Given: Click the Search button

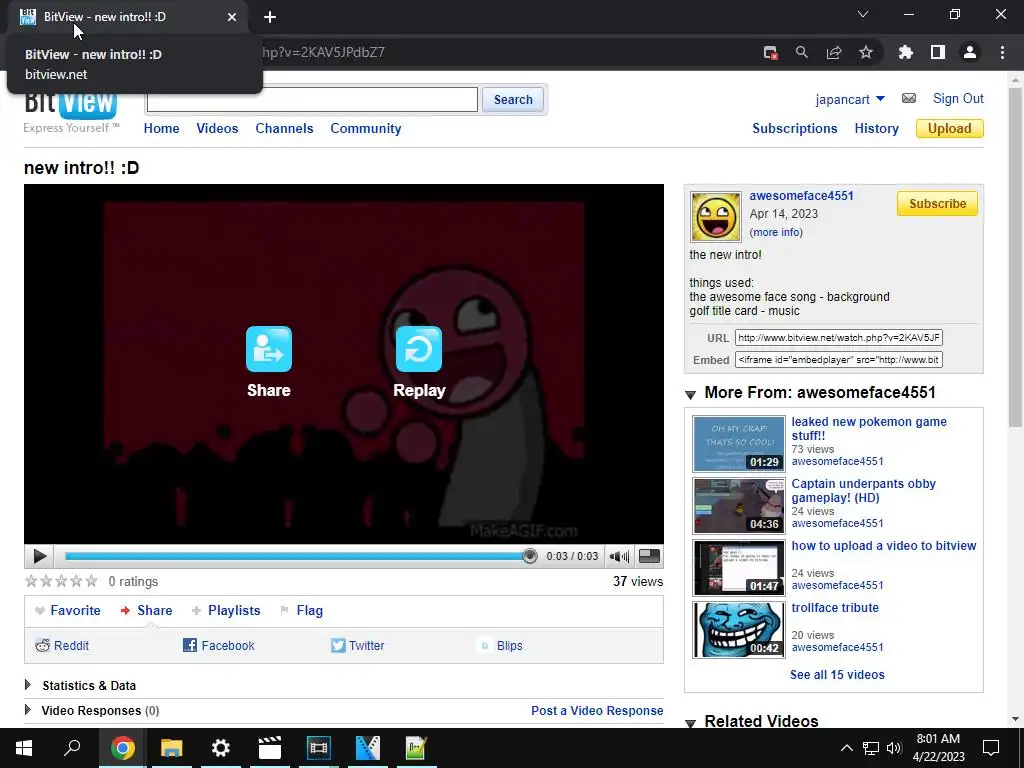Looking at the screenshot, I should point(513,100).
